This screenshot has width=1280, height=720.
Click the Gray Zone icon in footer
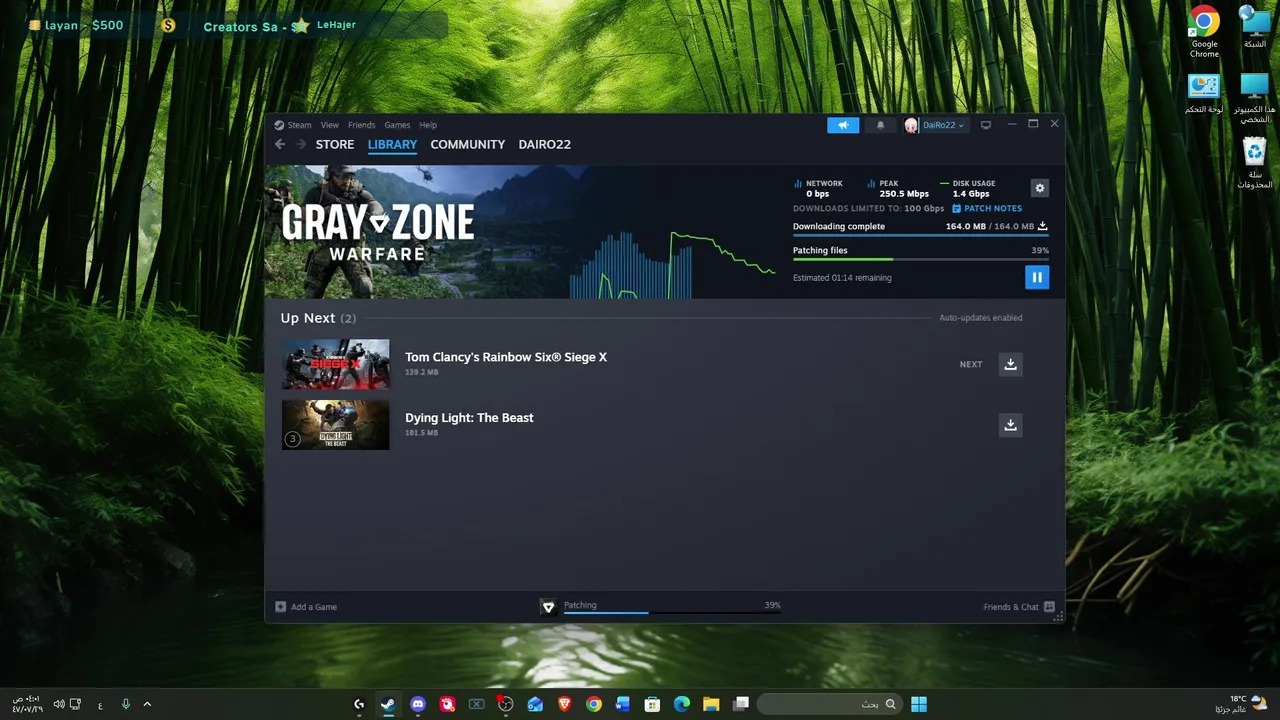(x=548, y=607)
